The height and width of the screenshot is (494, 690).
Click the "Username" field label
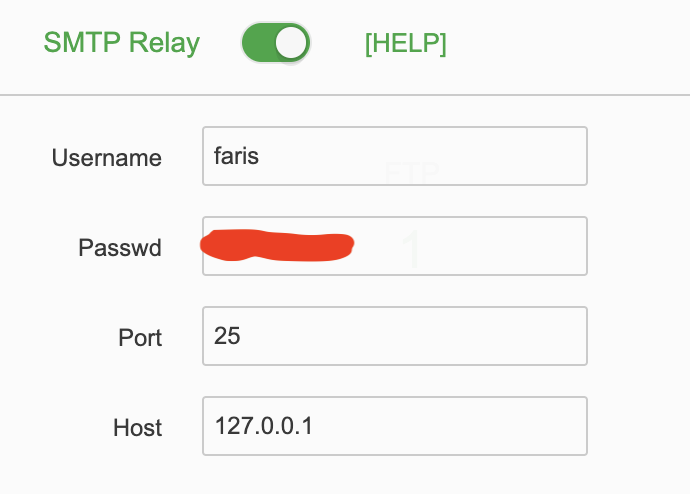pyautogui.click(x=107, y=158)
